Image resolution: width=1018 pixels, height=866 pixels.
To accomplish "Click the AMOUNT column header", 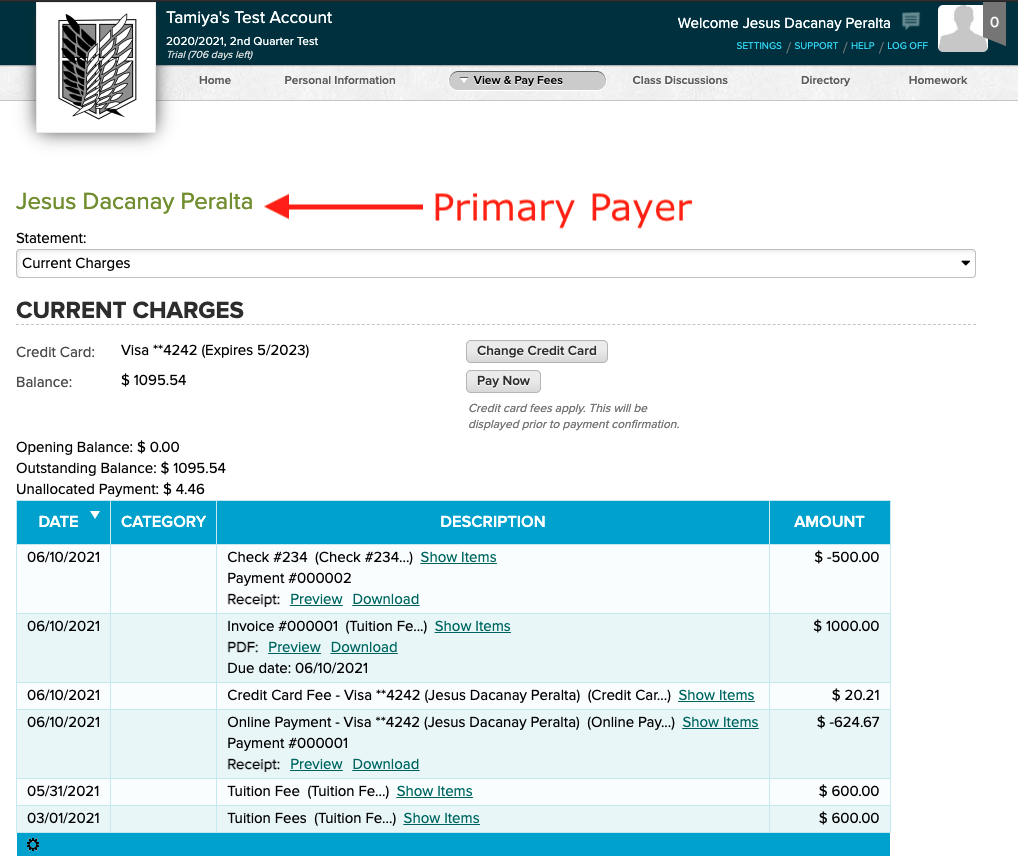I will pyautogui.click(x=830, y=522).
